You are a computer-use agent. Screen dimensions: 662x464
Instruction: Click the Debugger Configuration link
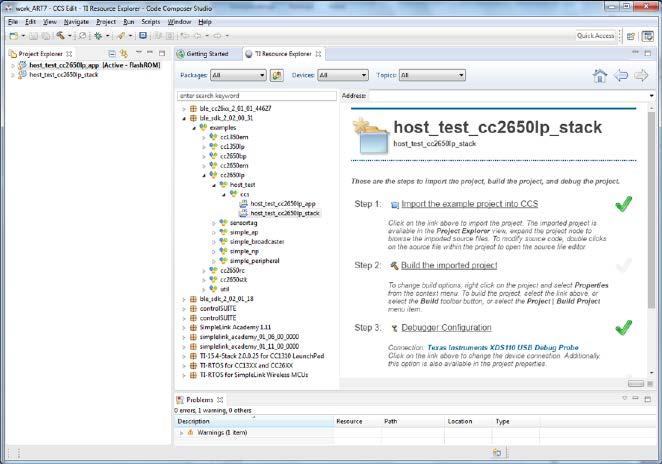[446, 327]
